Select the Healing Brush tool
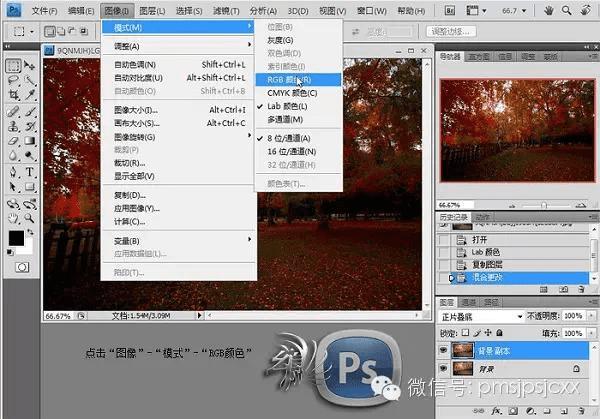Screen dimensions: 600x419 point(13,111)
